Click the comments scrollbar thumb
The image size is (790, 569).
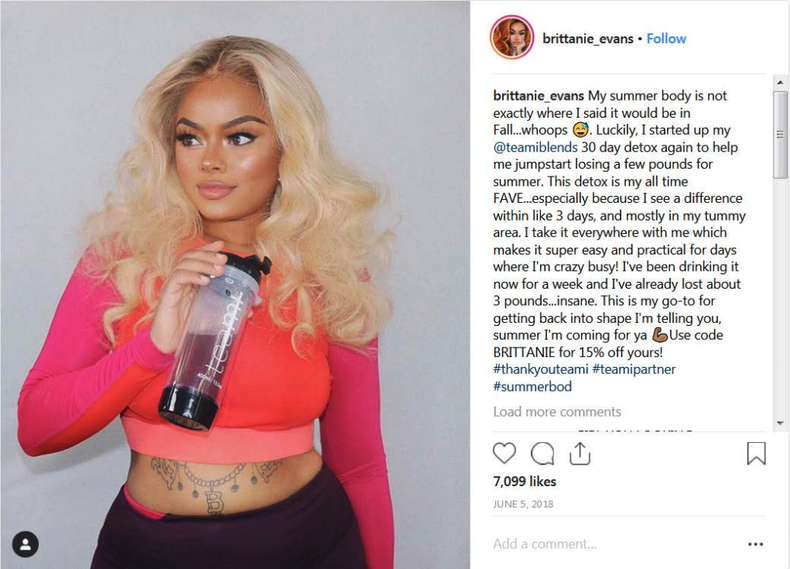(780, 135)
